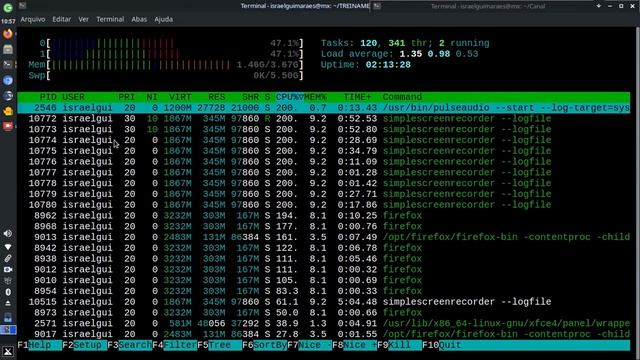Click the CPU% column header
640x360 pixels.
[x=289, y=97]
